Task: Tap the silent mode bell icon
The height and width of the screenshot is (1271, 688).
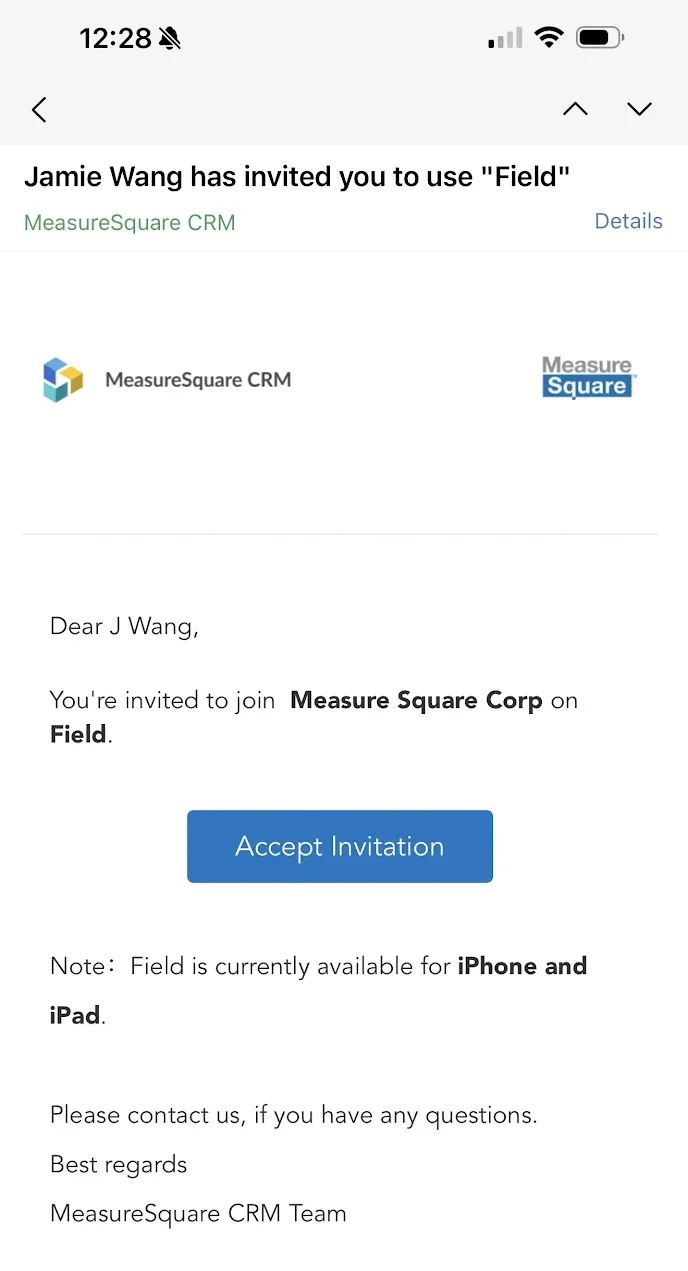Action: 170,38
